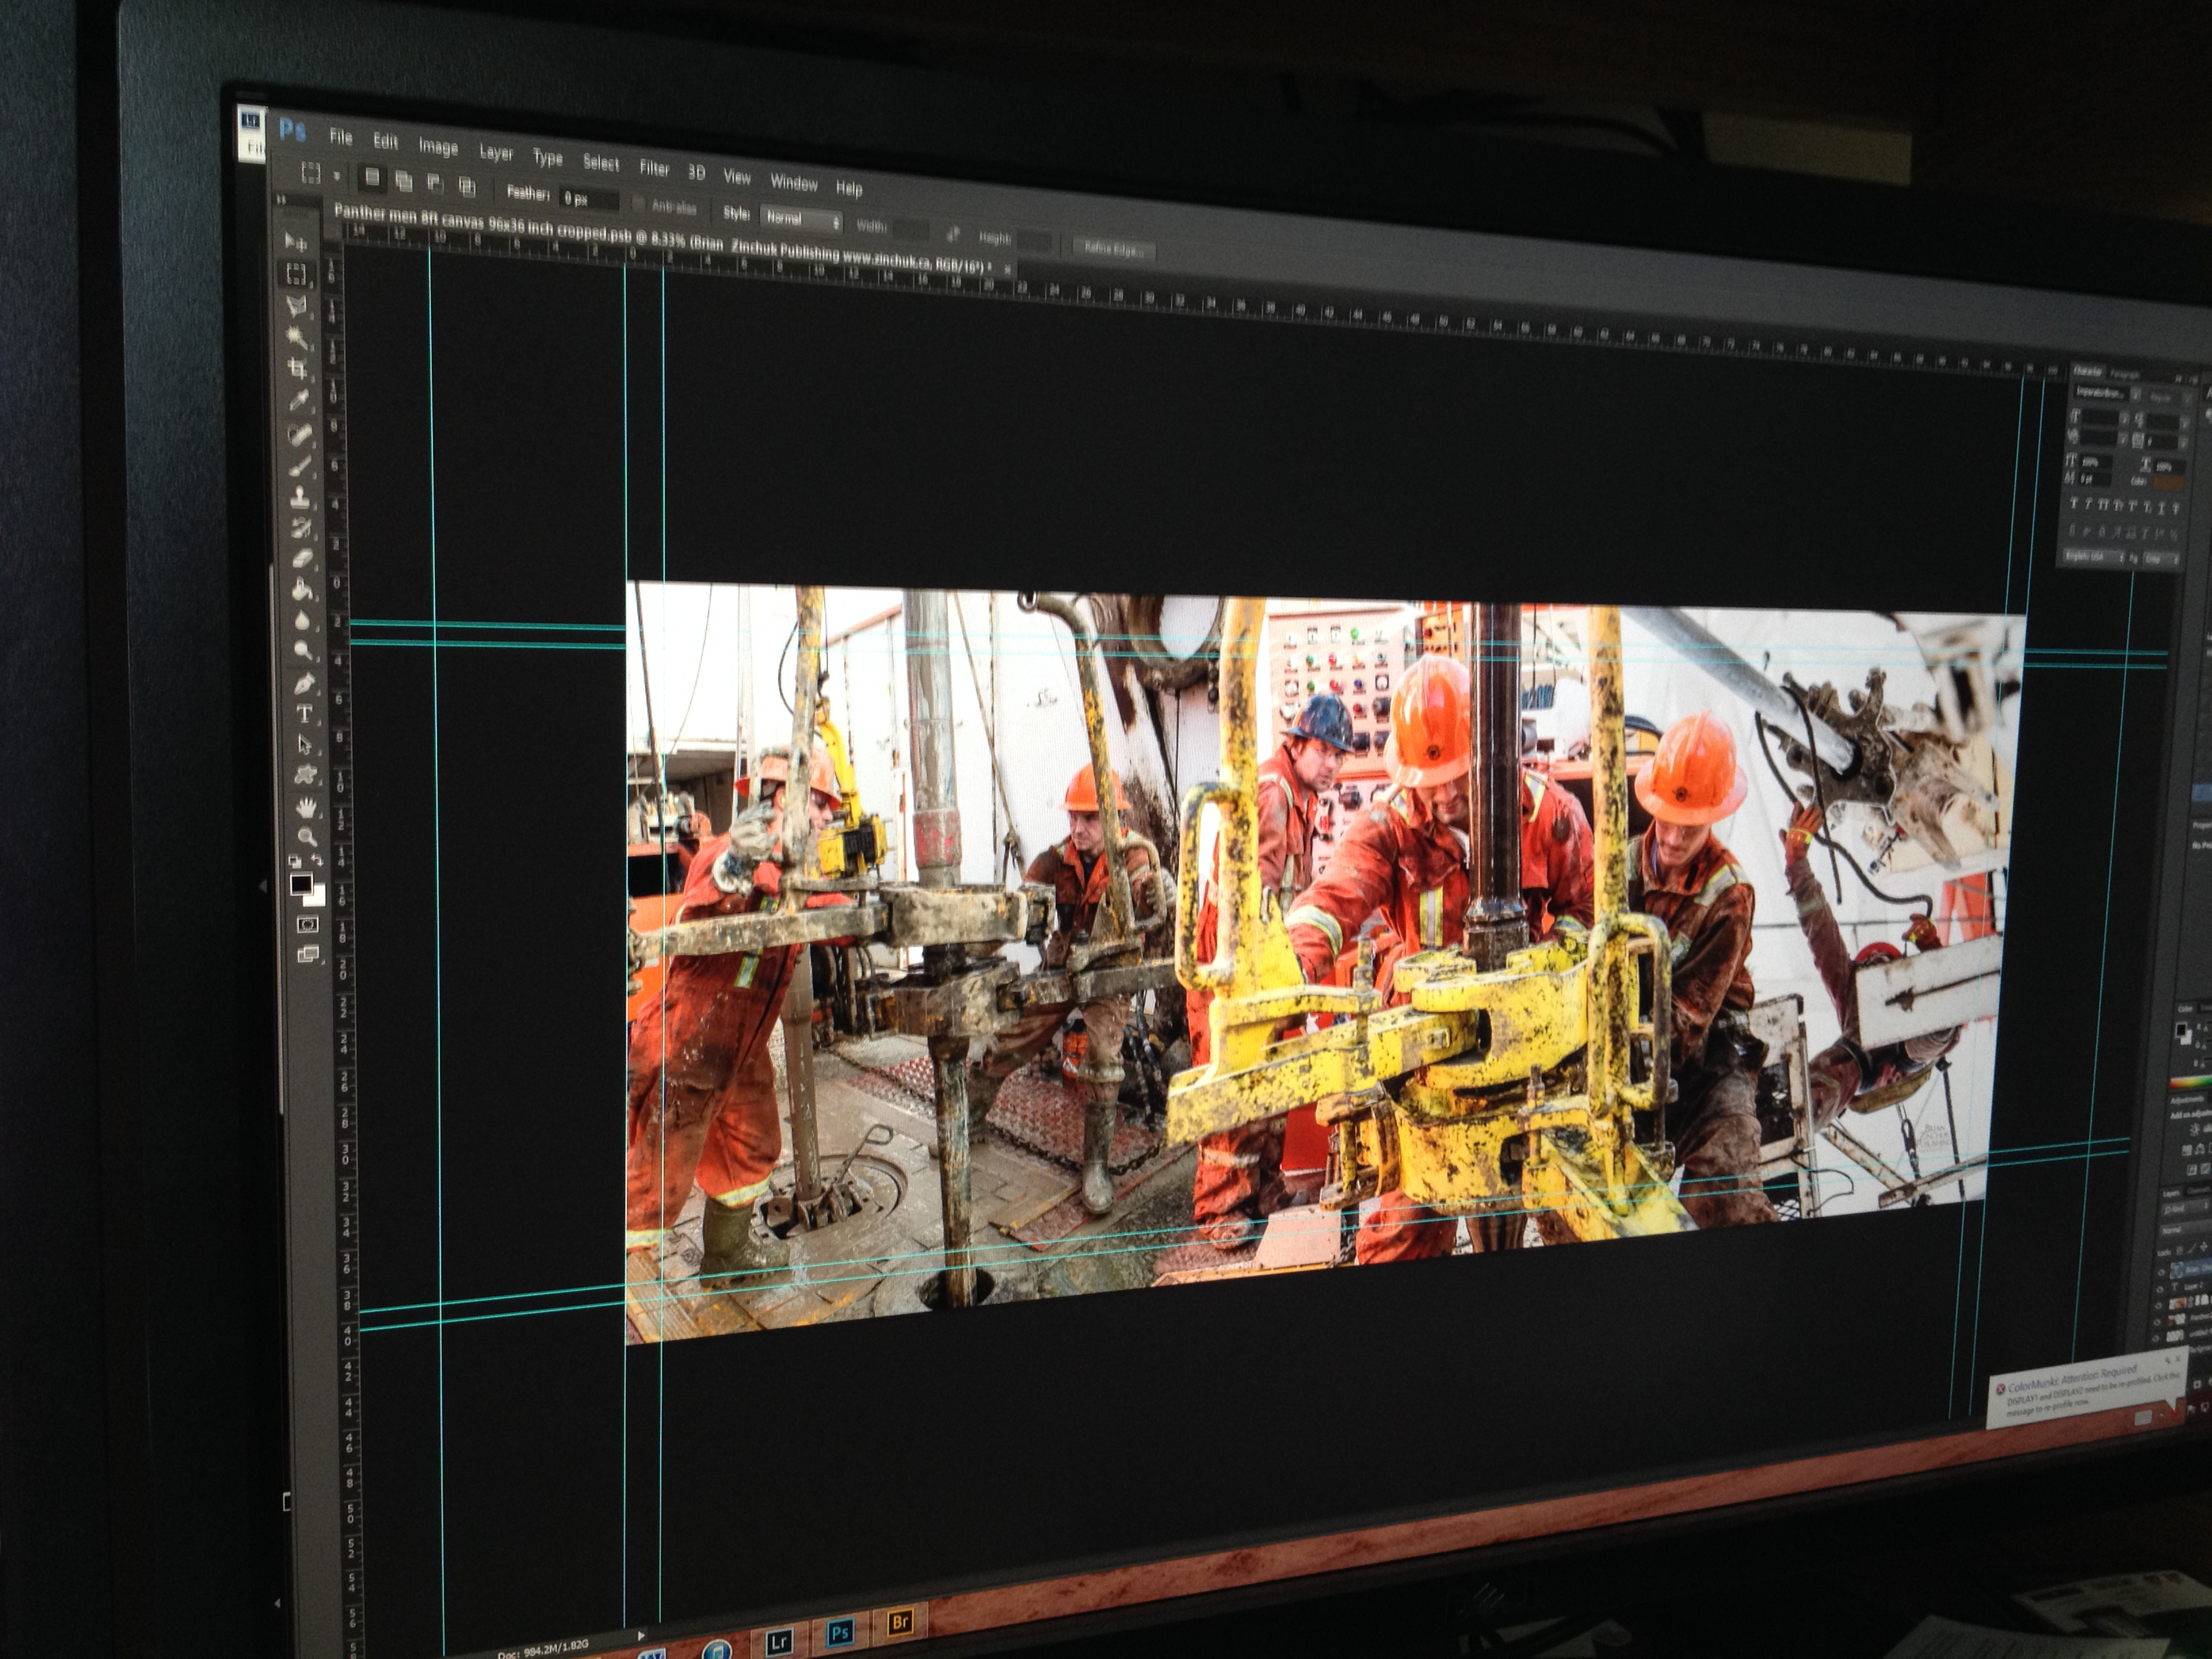Select the Move tool
The height and width of the screenshot is (1659, 2212).
(296, 241)
